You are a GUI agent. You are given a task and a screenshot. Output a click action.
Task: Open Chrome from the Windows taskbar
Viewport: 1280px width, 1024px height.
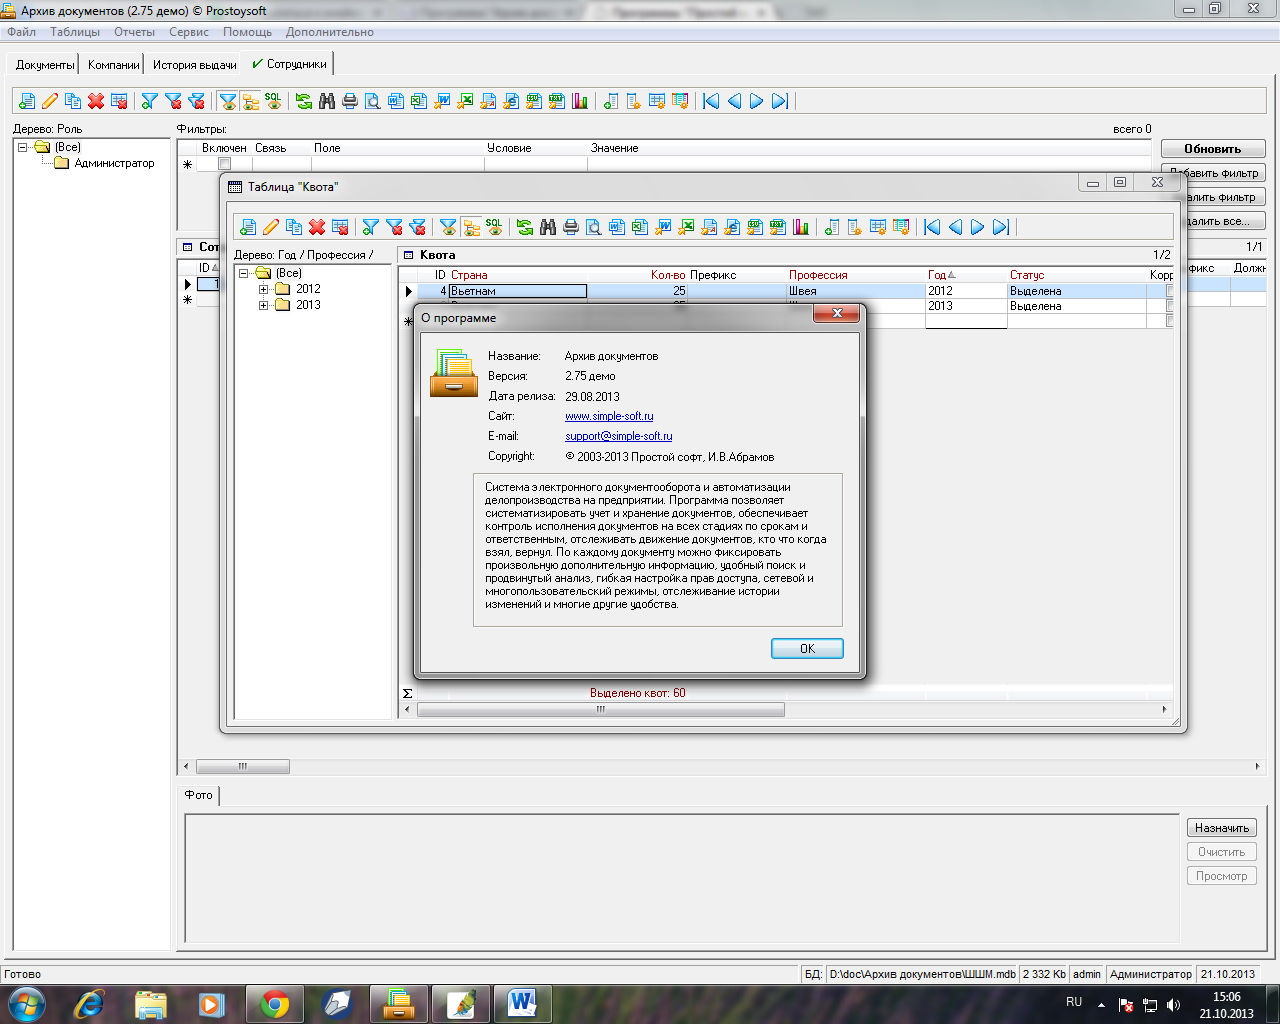(275, 1004)
